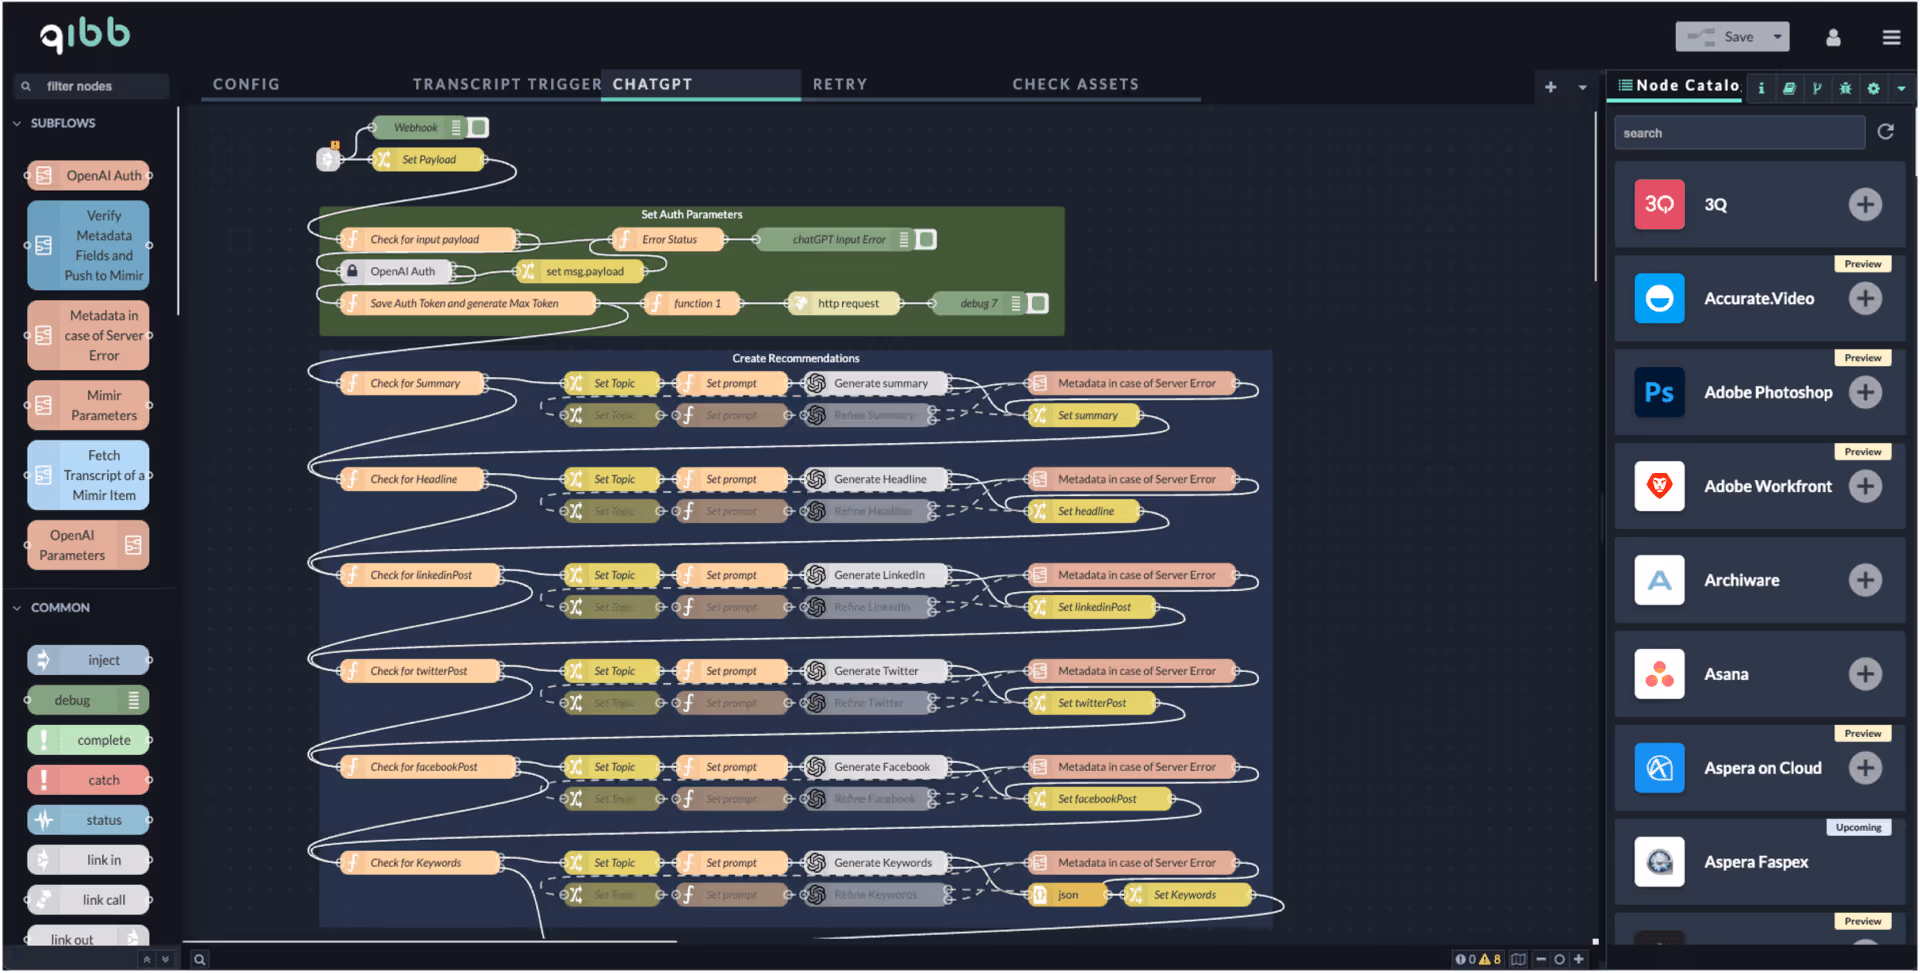Open the sidebar tabs dropdown arrow

tap(1901, 88)
